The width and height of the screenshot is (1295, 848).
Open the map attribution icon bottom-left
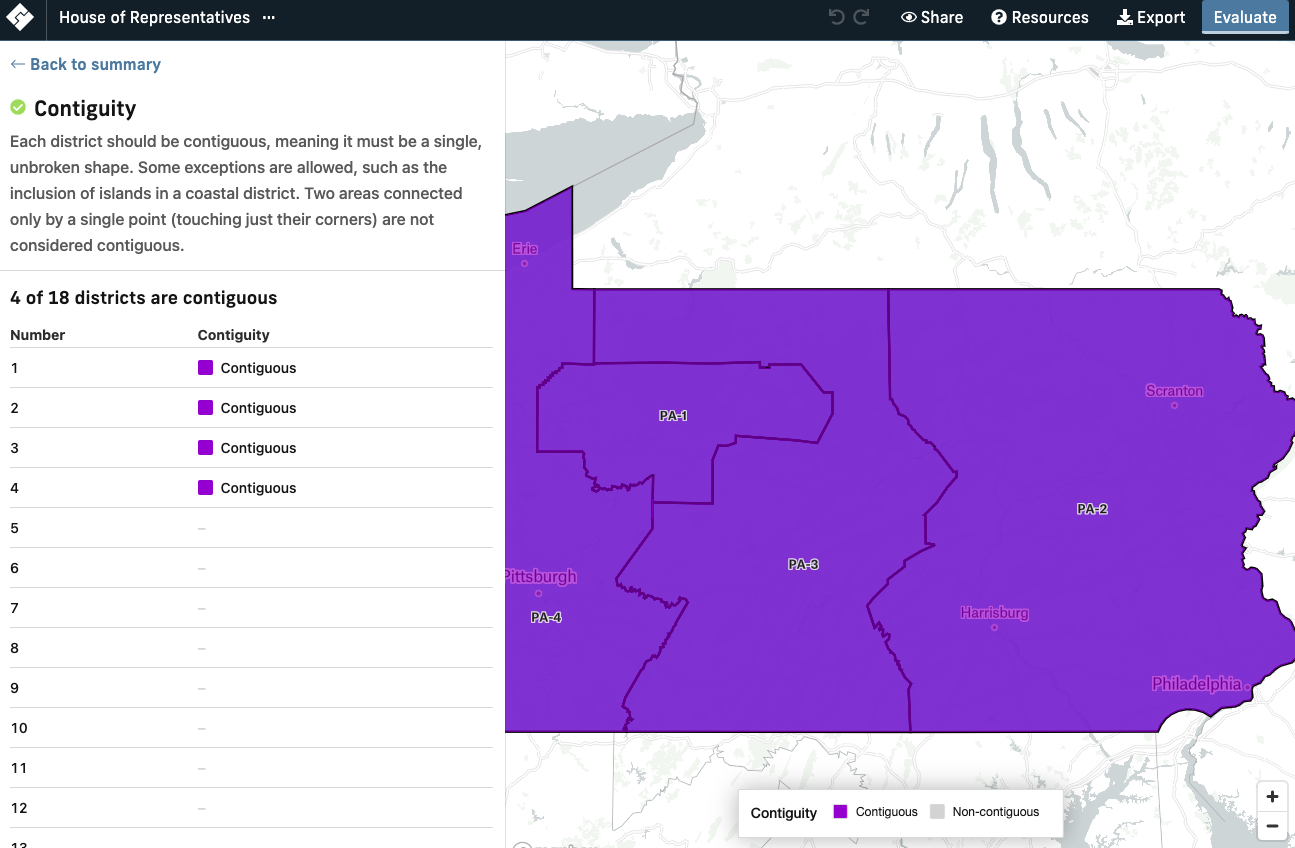coord(521,846)
